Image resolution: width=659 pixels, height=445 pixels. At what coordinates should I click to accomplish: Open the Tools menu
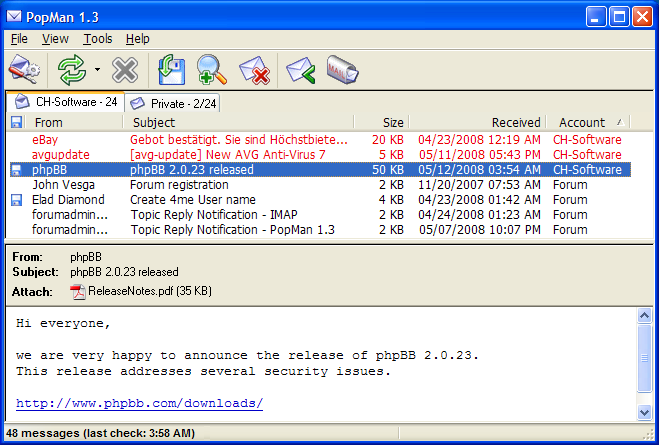(98, 39)
